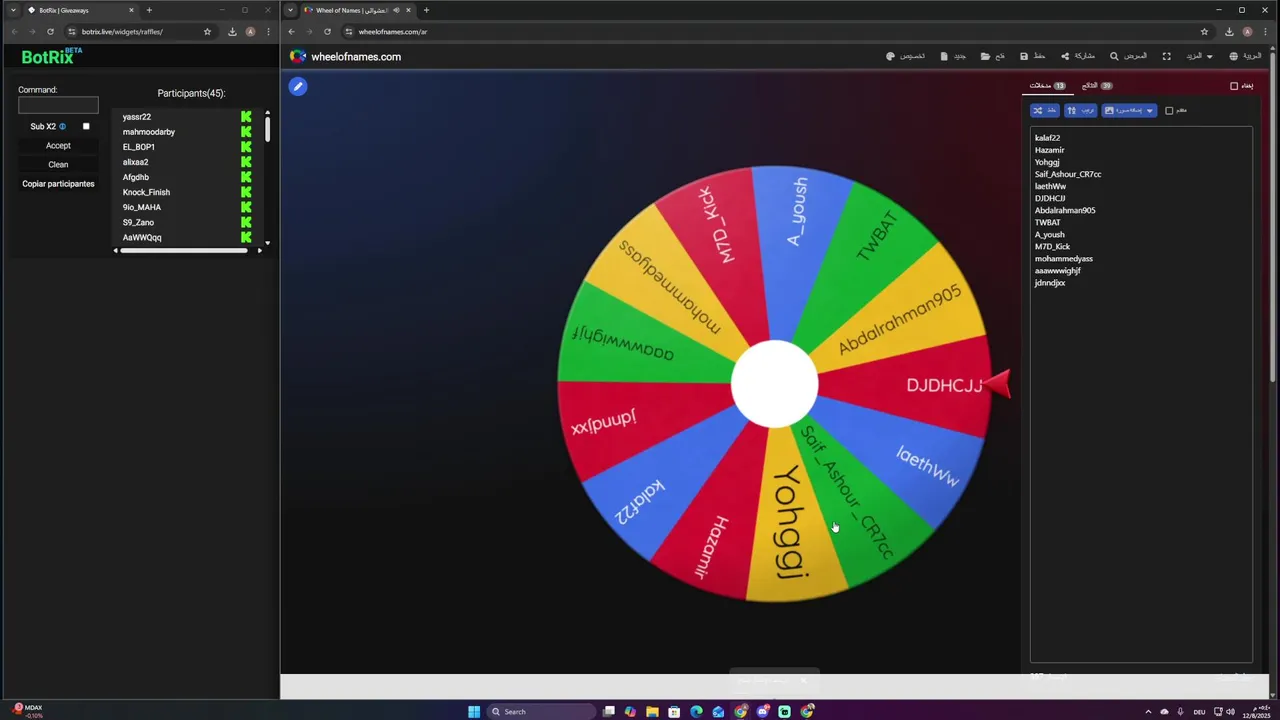Click the Windows taskbar Search box
Viewport: 1280px width, 720px height.
(540, 712)
